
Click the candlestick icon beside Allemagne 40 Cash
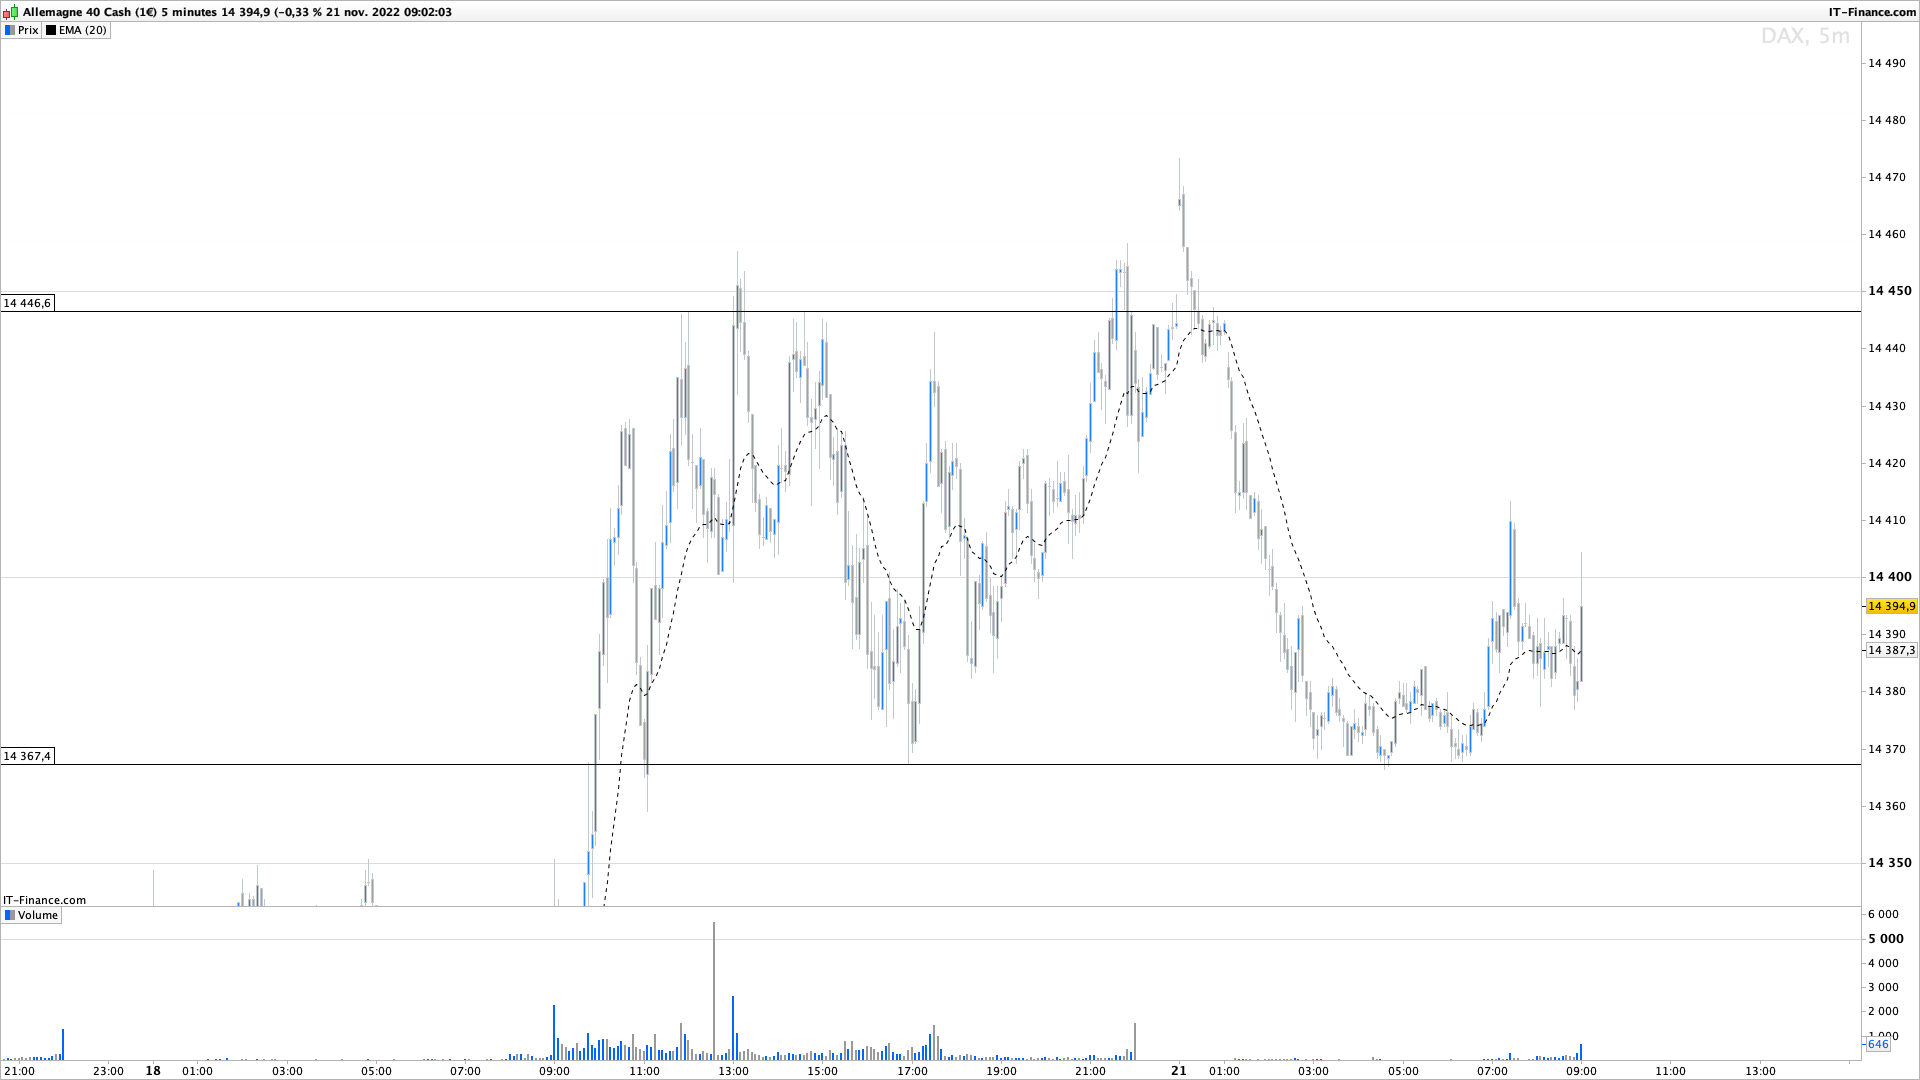point(10,12)
